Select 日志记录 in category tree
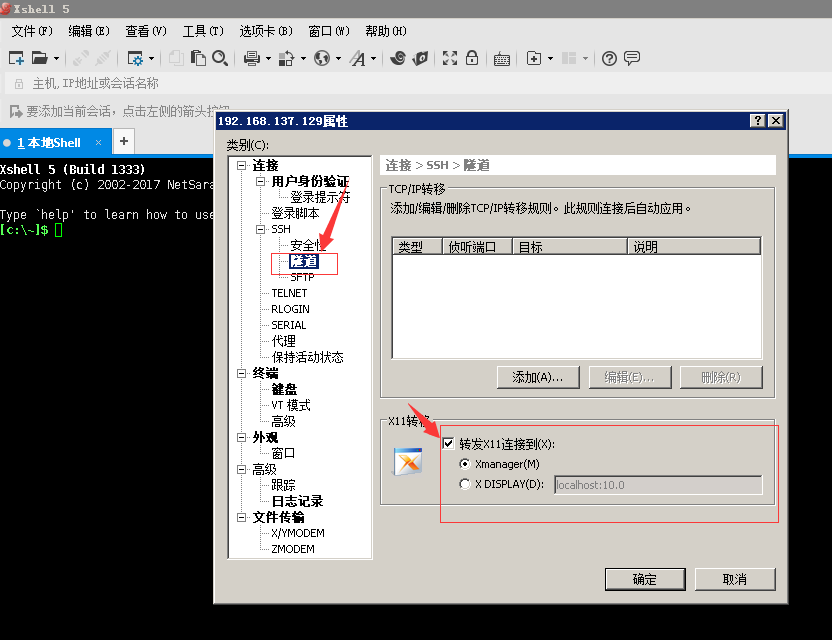This screenshot has width=832, height=640. 297,501
